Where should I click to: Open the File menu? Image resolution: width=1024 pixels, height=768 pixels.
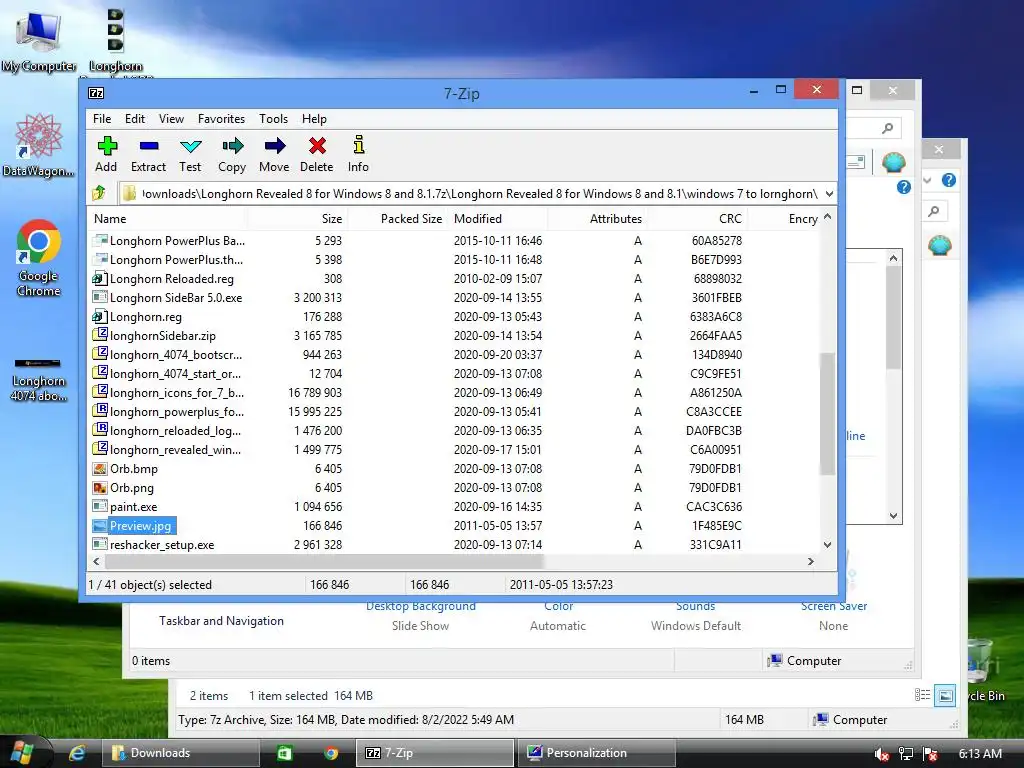(x=102, y=119)
